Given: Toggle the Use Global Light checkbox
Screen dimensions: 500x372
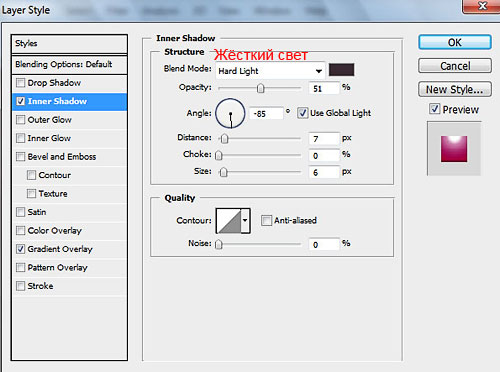Looking at the screenshot, I should (x=302, y=113).
